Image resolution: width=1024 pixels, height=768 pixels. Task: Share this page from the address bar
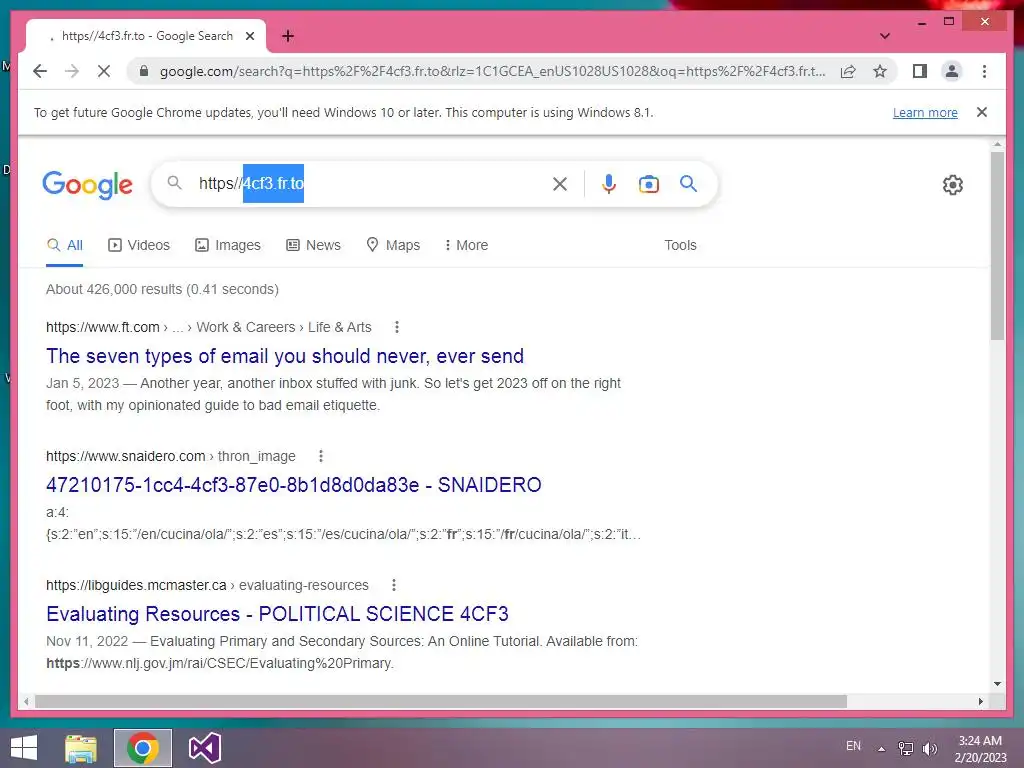pyautogui.click(x=848, y=71)
